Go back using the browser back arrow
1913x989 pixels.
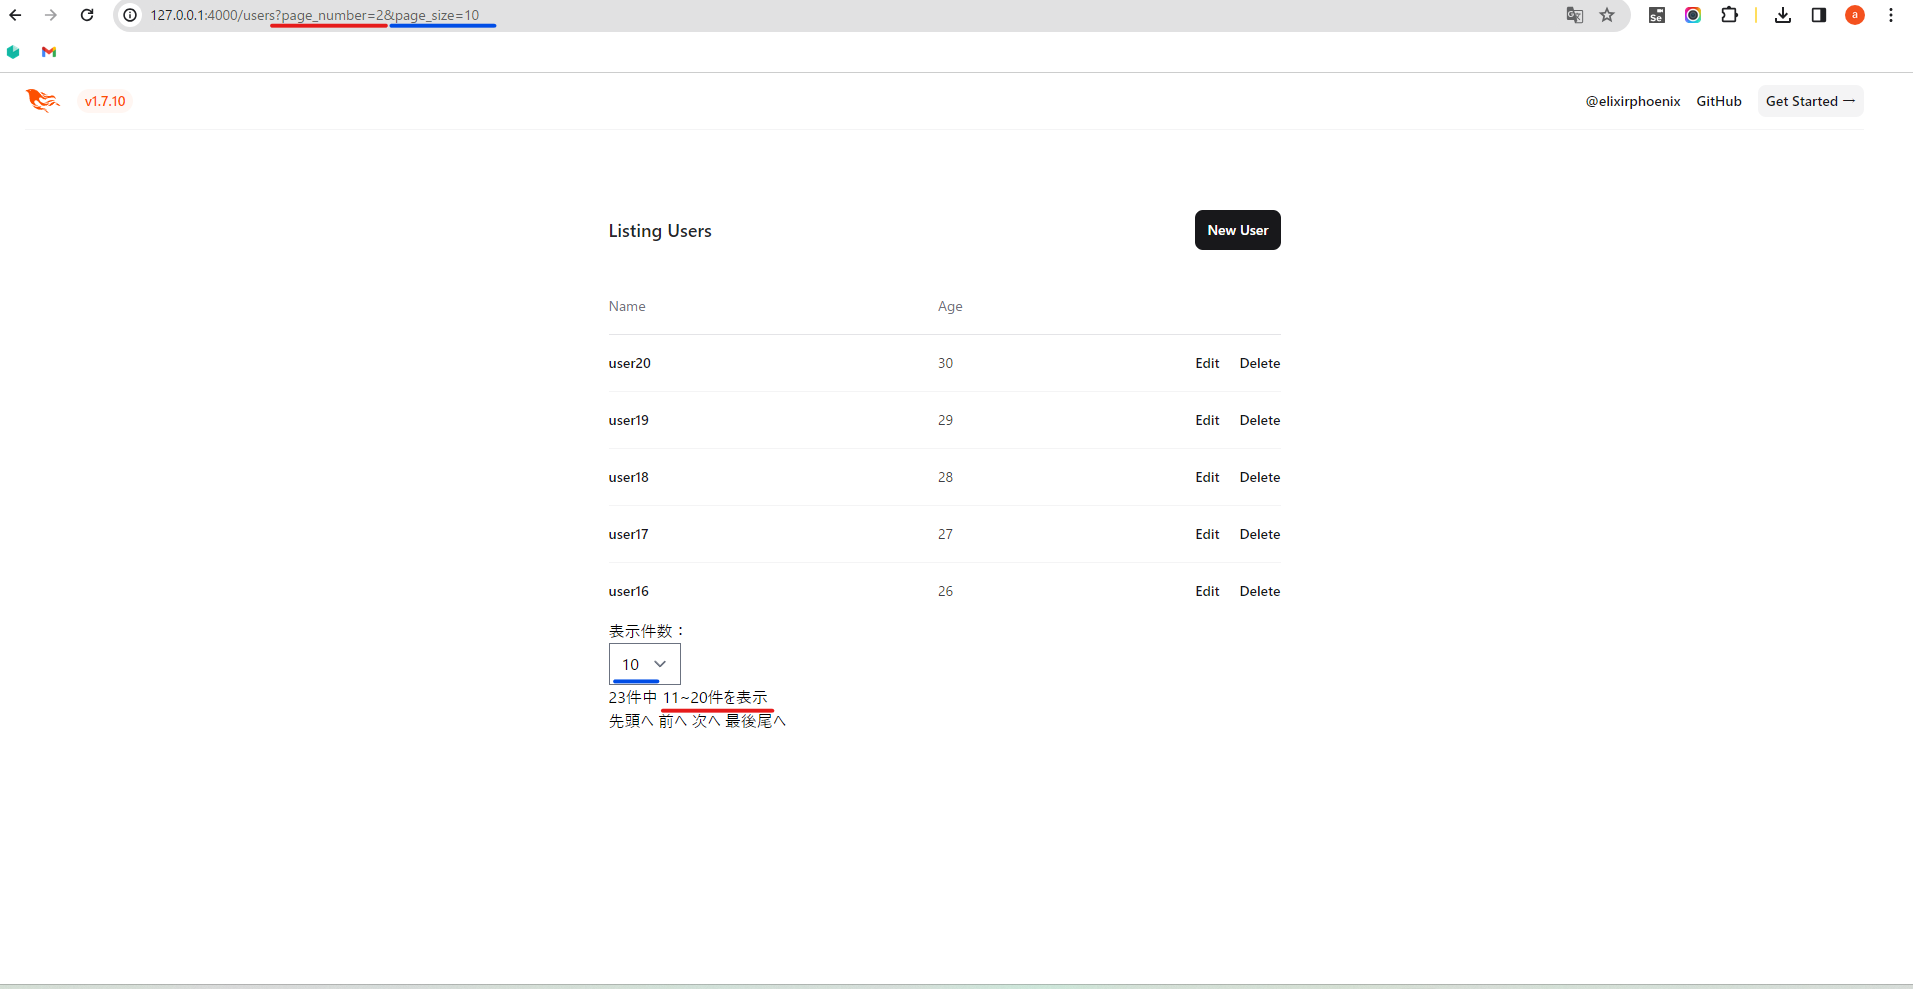(15, 15)
